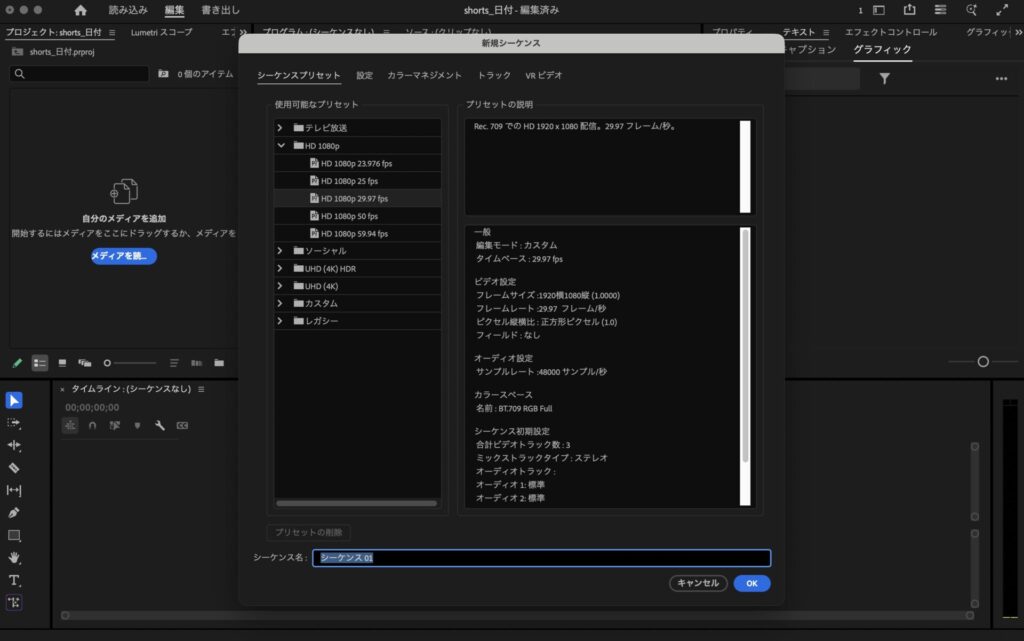Expand the ソーシャル preset folder
The height and width of the screenshot is (641, 1024).
(x=281, y=251)
